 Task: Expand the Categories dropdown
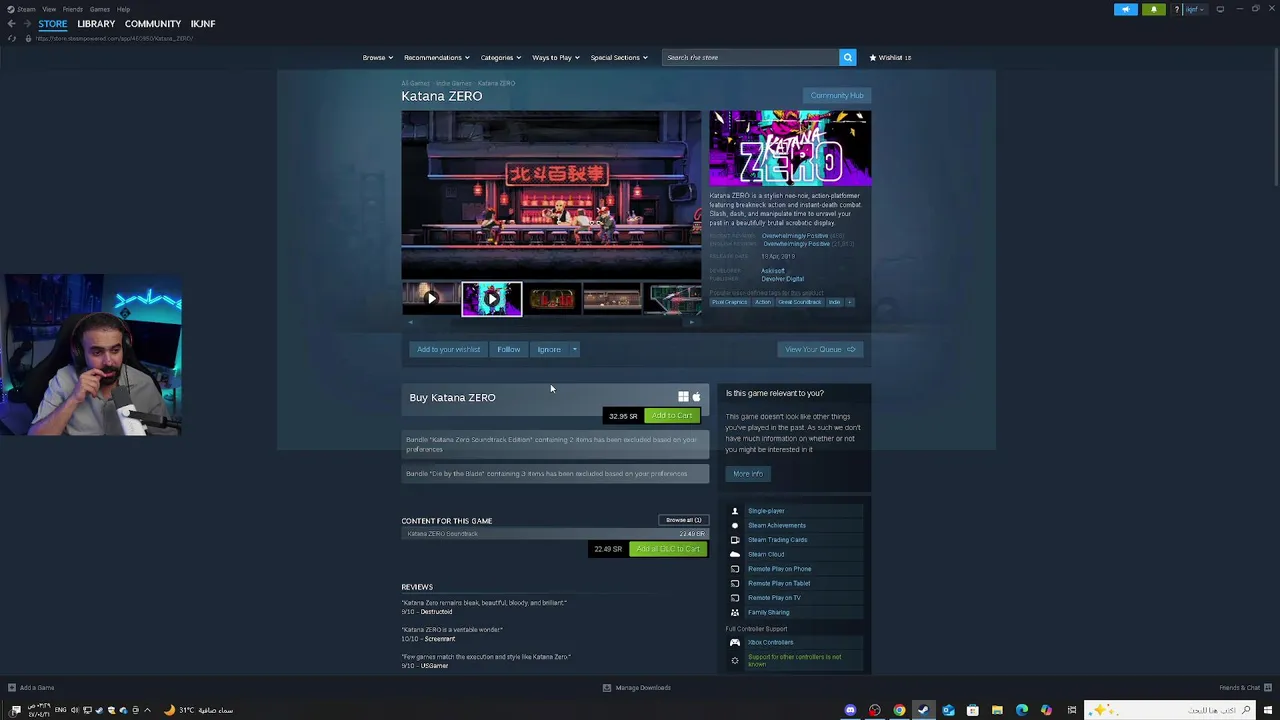pos(500,57)
